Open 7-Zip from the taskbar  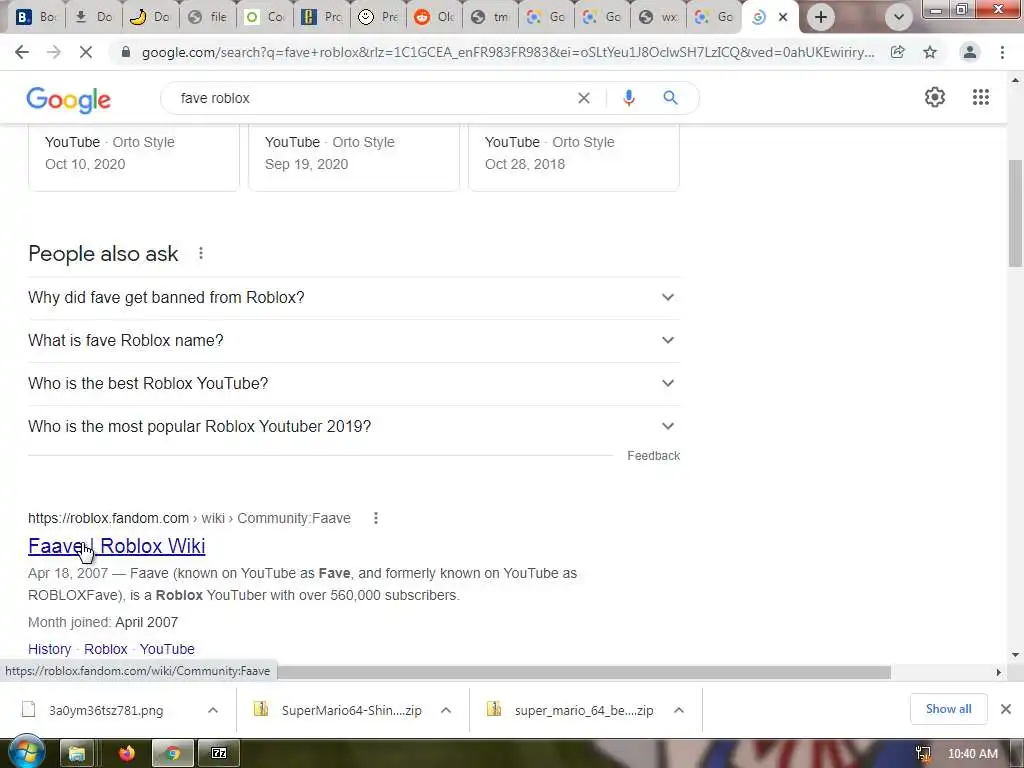pos(219,754)
